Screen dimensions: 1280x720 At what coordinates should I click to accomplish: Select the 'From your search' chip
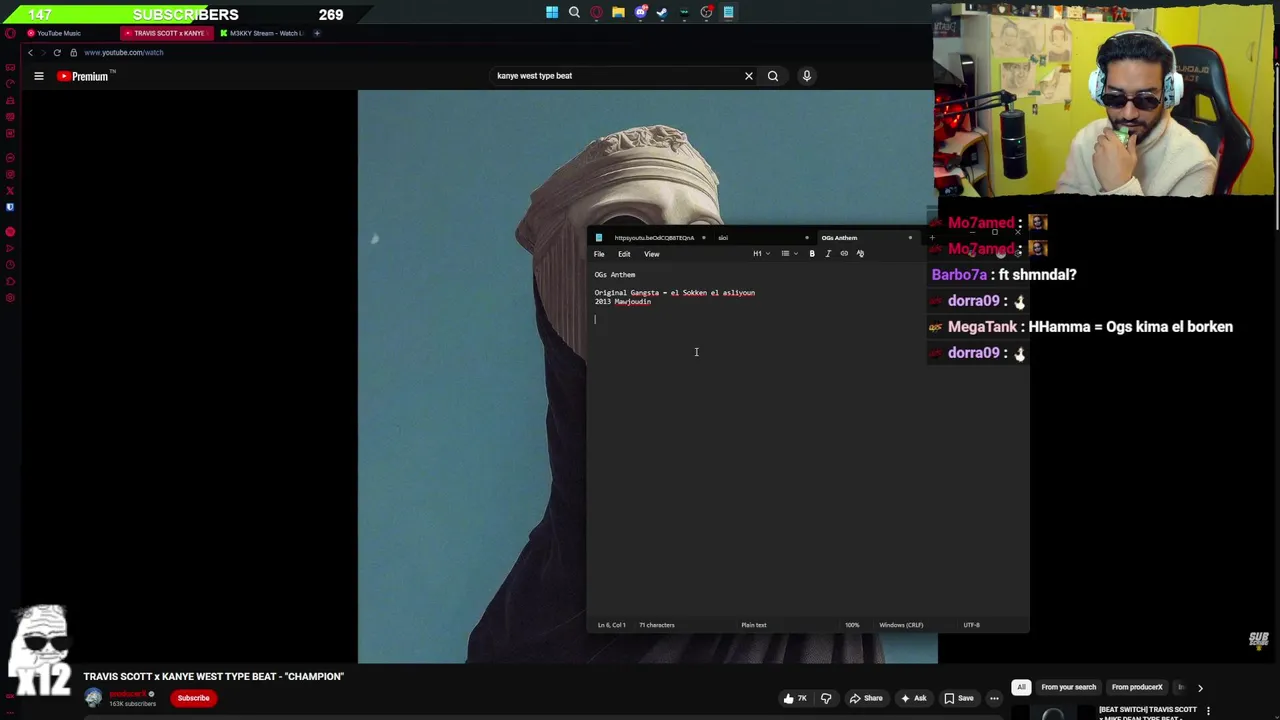coord(1069,687)
